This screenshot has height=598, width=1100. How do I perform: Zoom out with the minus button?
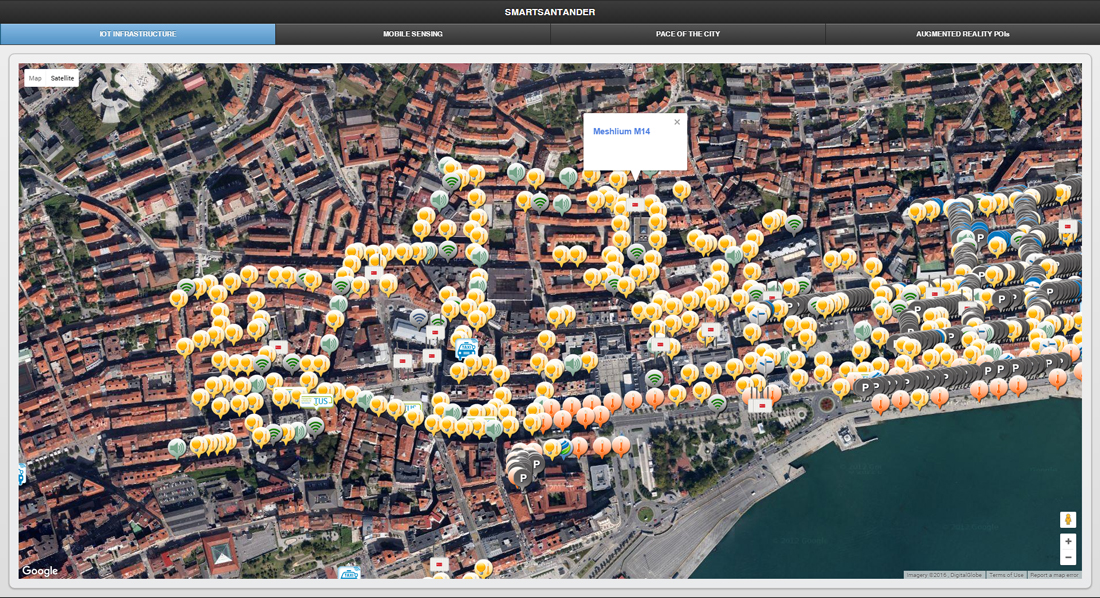point(1068,557)
